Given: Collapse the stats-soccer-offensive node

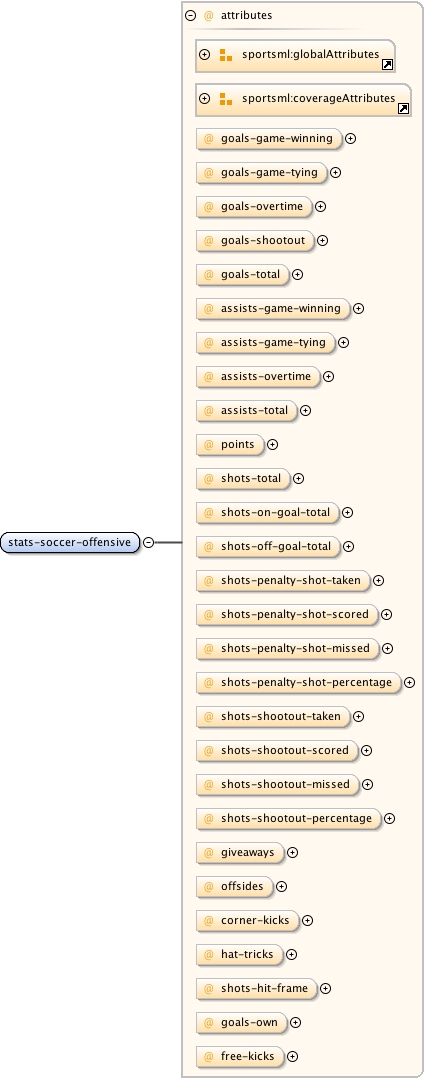Looking at the screenshot, I should pyautogui.click(x=149, y=542).
